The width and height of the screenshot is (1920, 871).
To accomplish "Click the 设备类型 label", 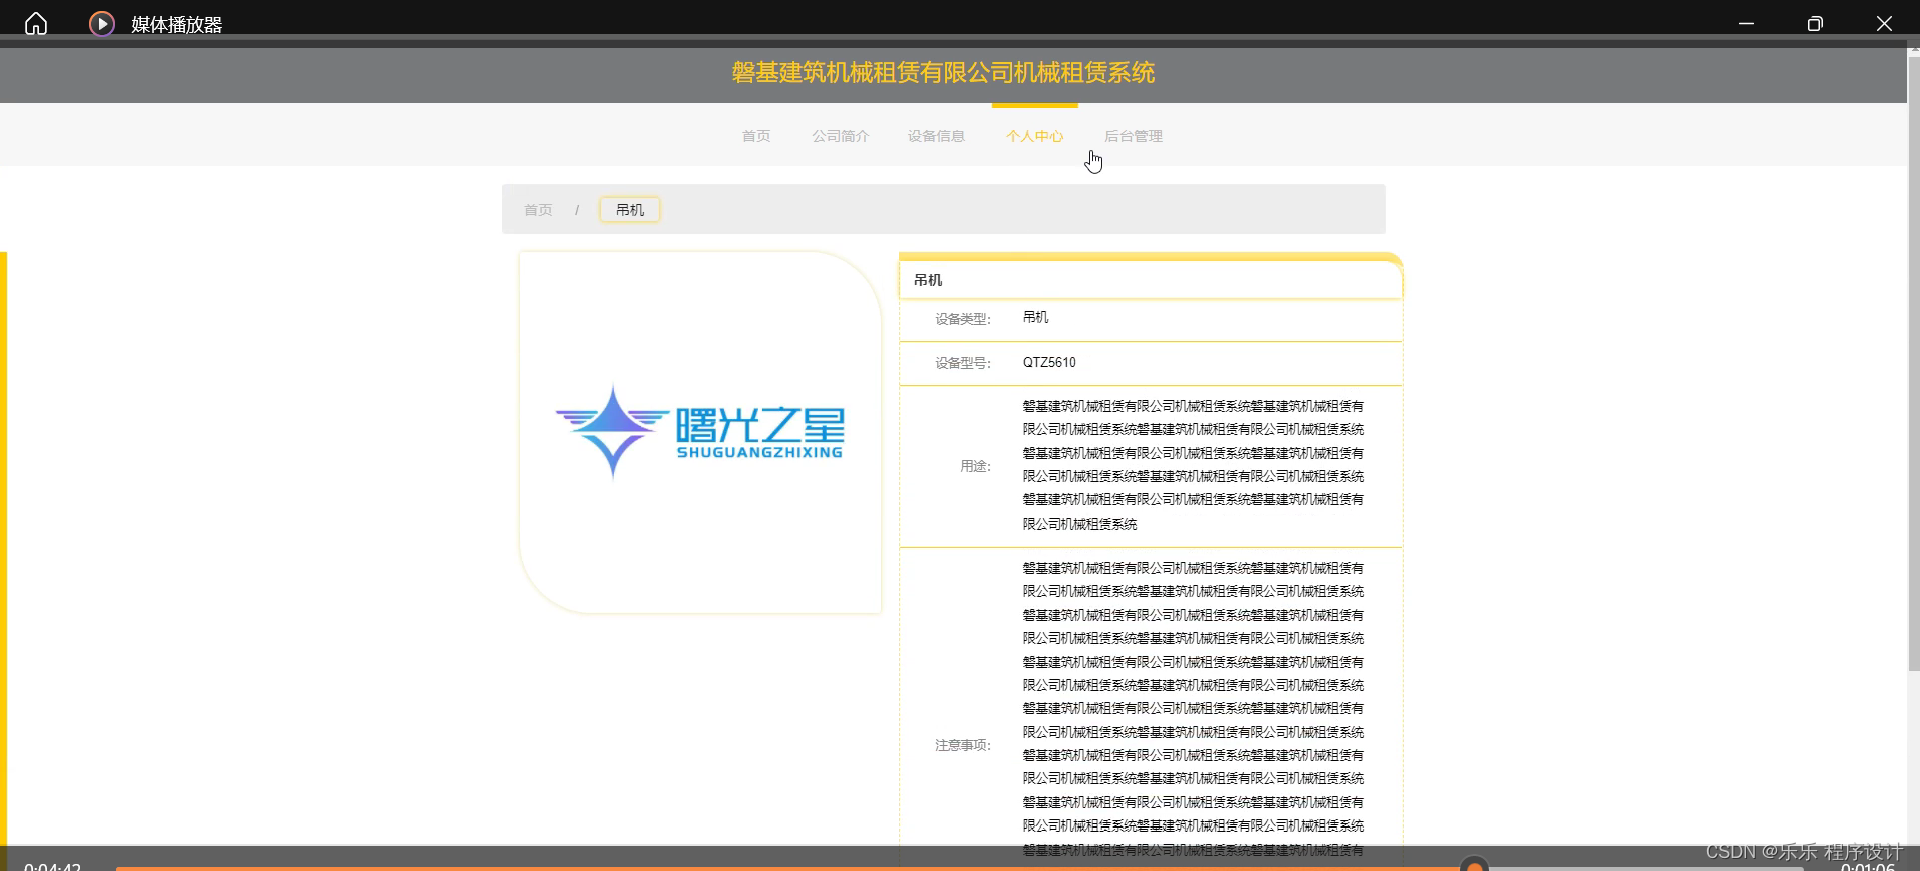I will [x=963, y=319].
